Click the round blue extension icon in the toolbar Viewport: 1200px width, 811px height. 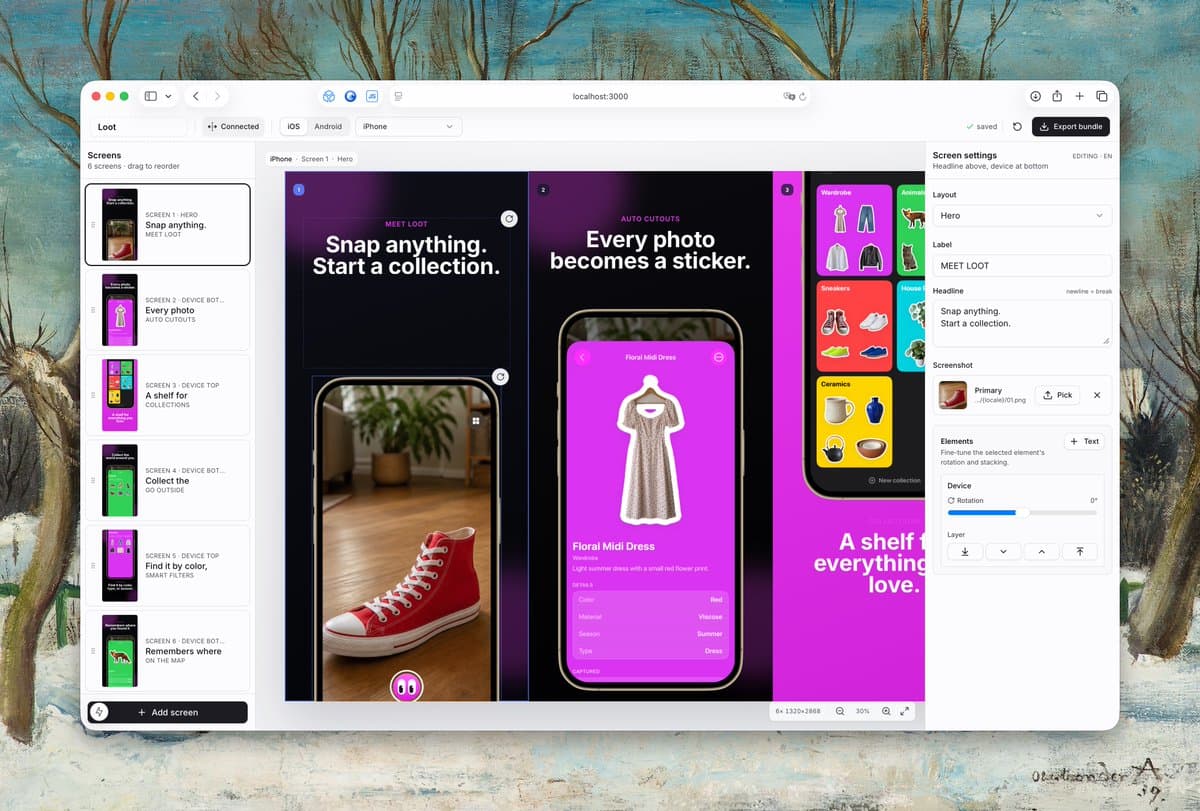[350, 96]
